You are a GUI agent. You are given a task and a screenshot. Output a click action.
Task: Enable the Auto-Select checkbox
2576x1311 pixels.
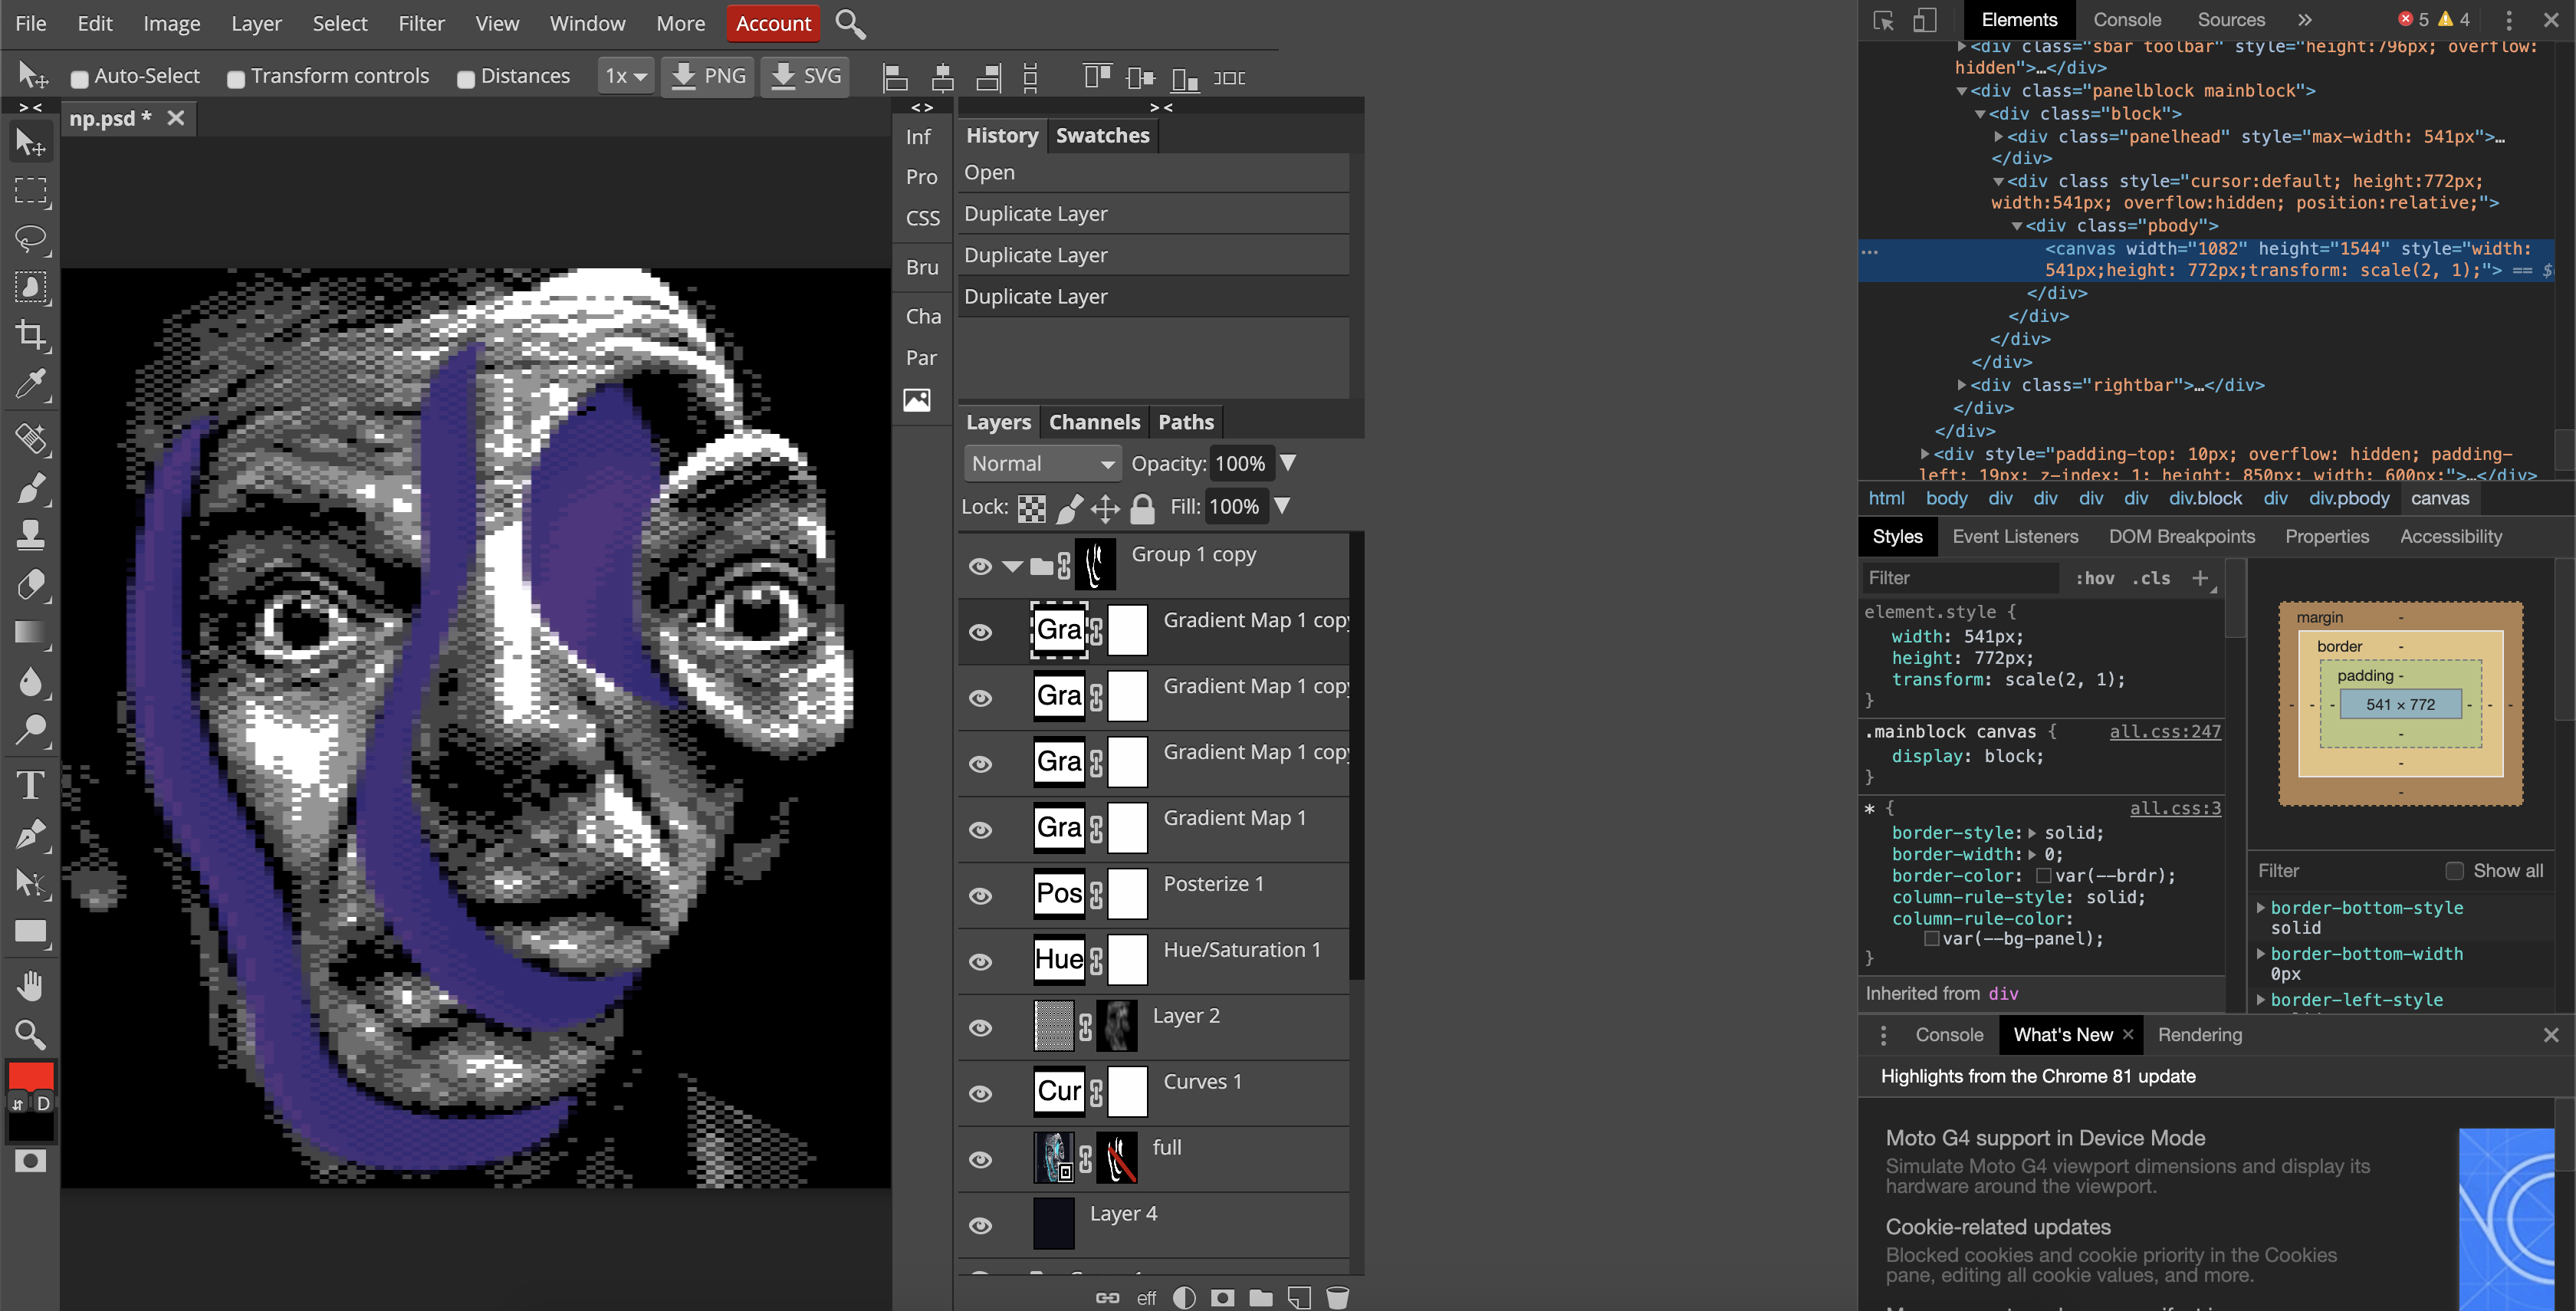80,76
